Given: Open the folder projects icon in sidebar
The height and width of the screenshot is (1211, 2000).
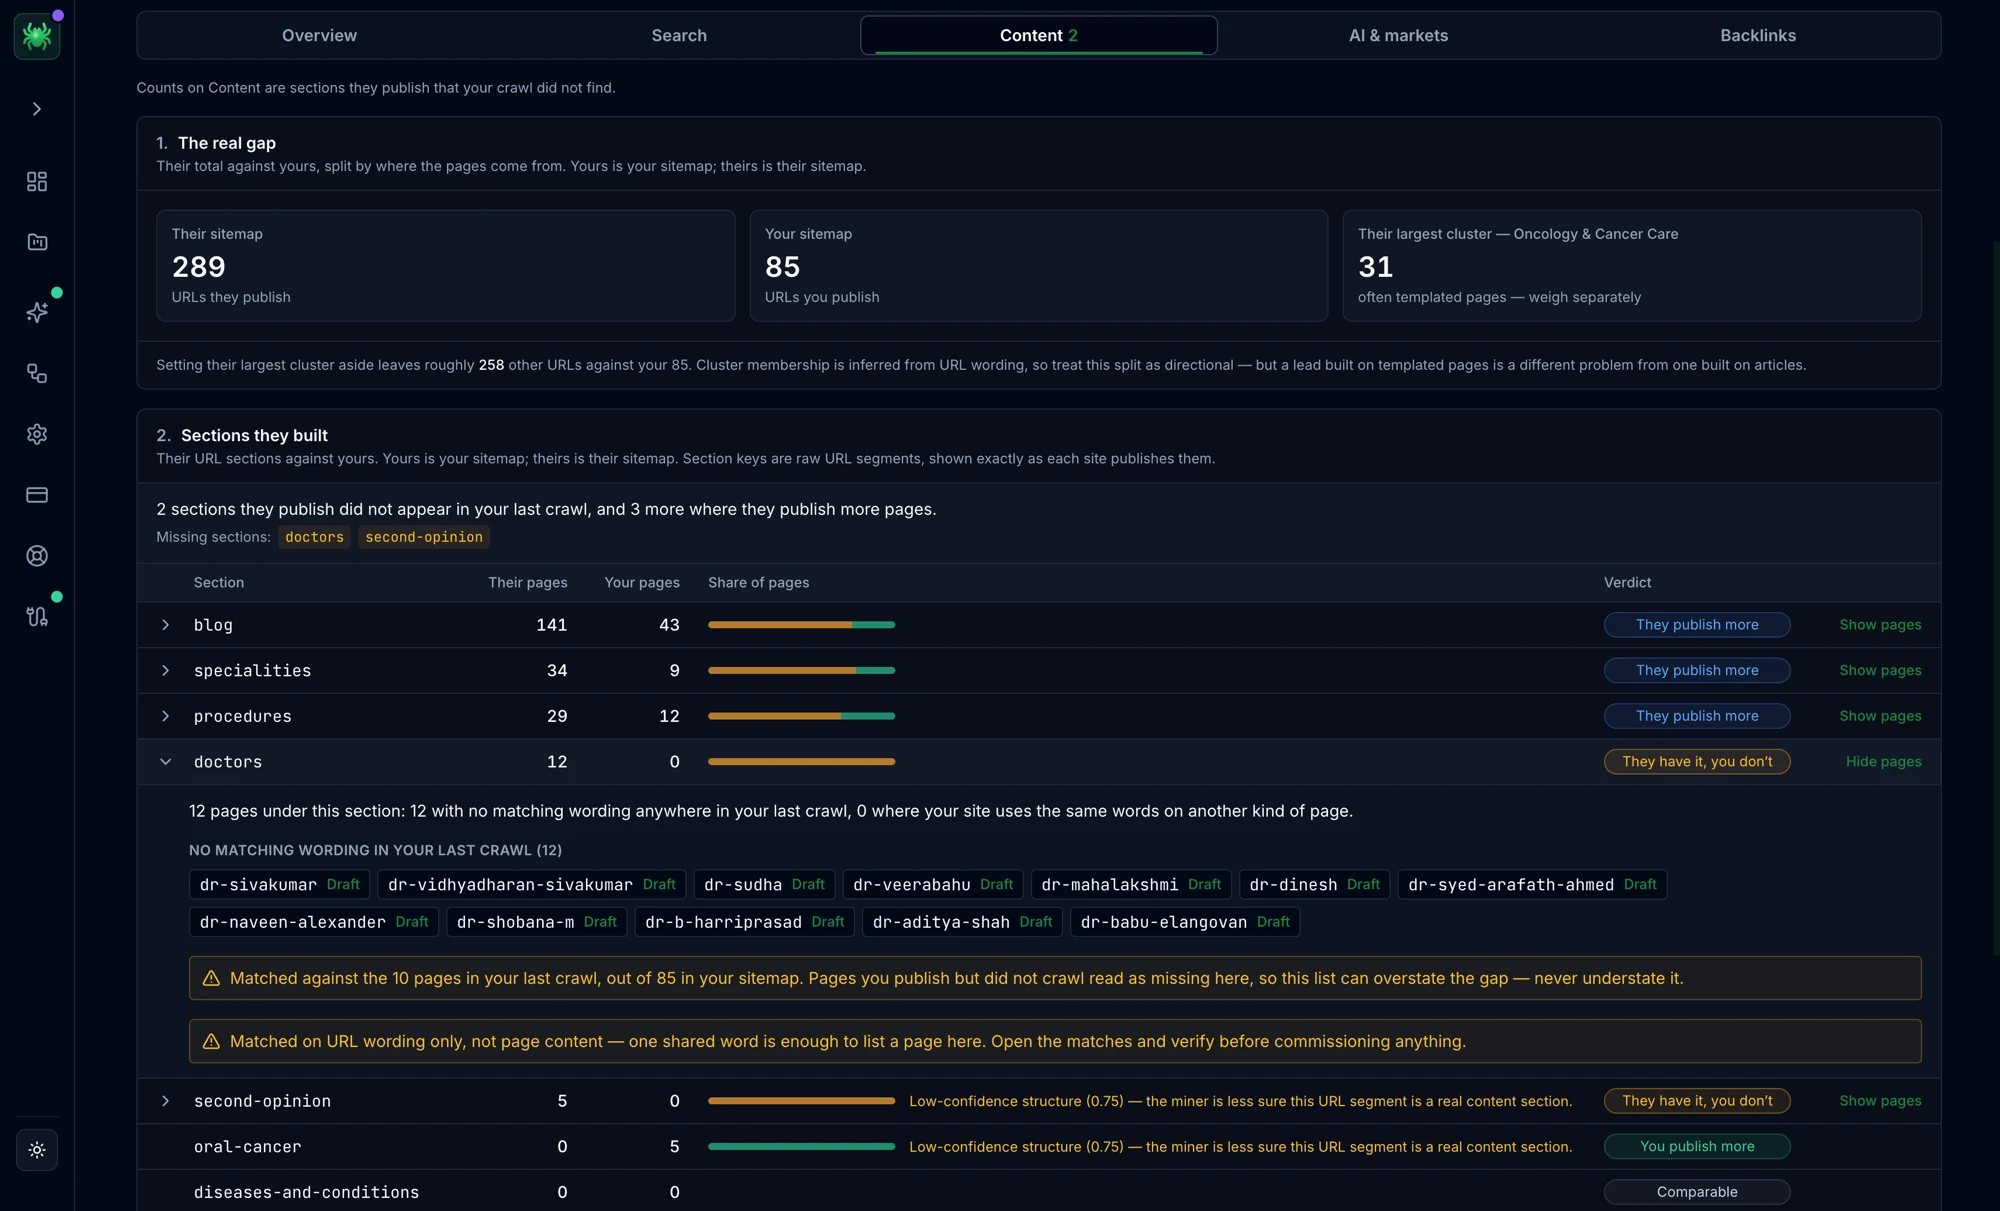Looking at the screenshot, I should (x=37, y=242).
